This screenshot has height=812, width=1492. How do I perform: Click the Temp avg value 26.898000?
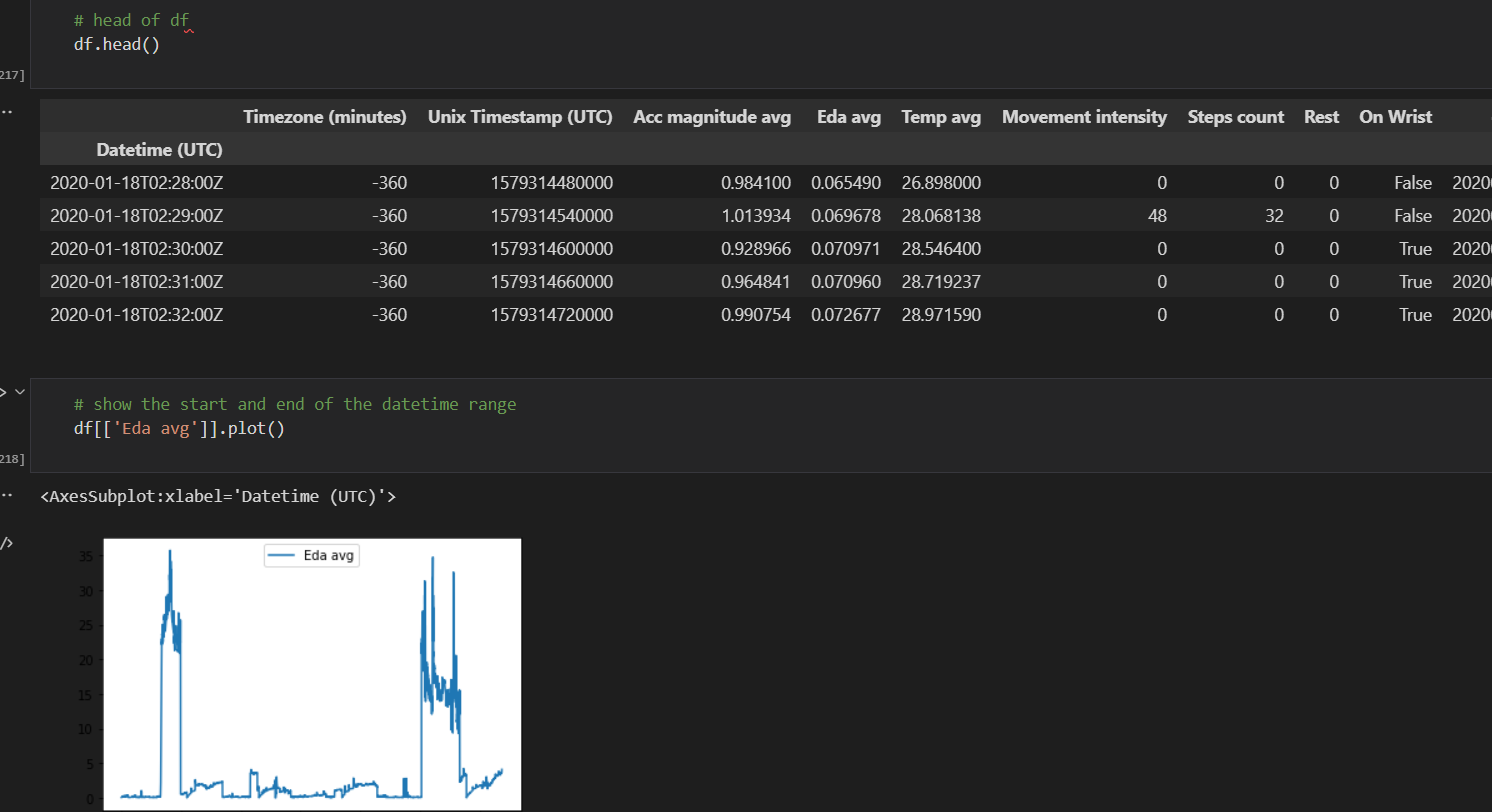click(x=941, y=183)
